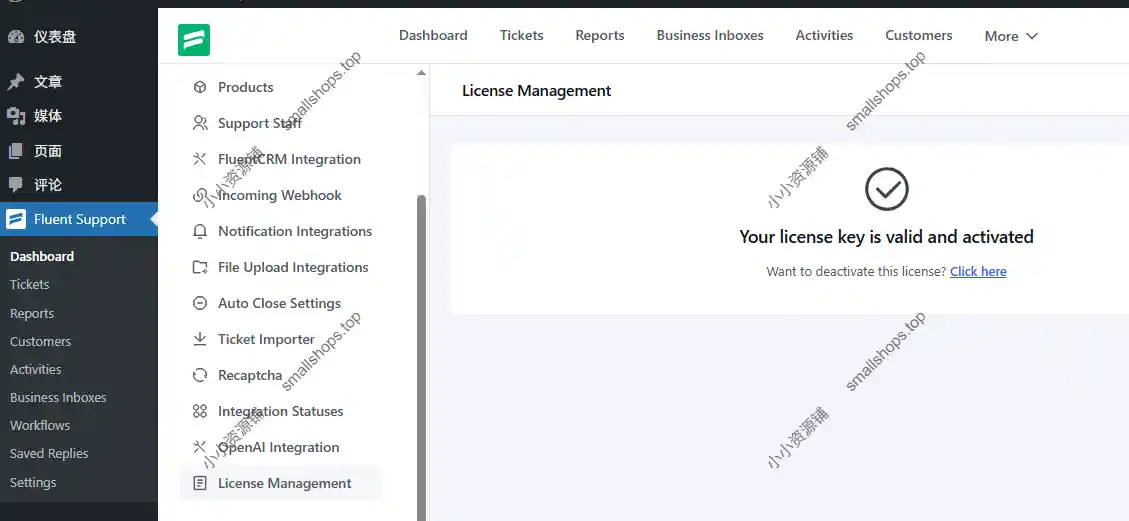Click Fluent Support in WordPress sidebar
Screen dimensions: 1129x521
[78, 219]
